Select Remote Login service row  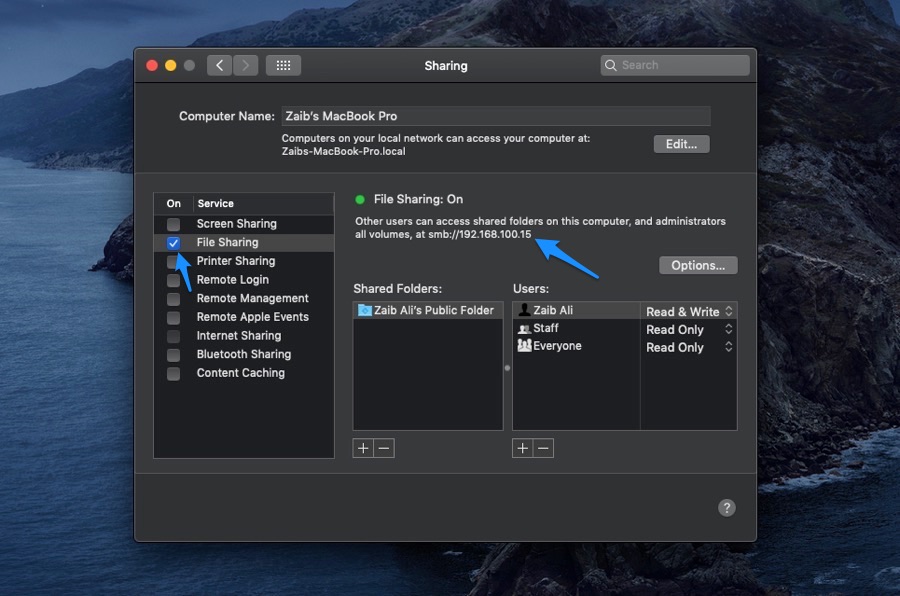pyautogui.click(x=244, y=280)
